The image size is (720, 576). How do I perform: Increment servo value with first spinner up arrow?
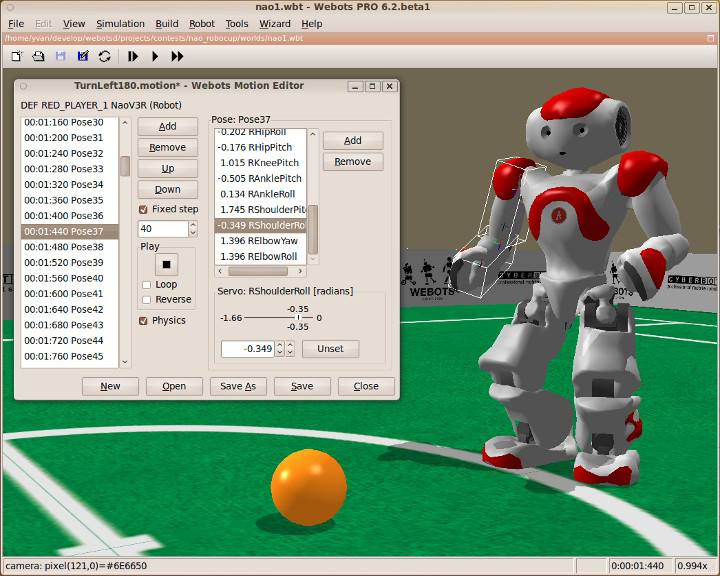(x=280, y=344)
